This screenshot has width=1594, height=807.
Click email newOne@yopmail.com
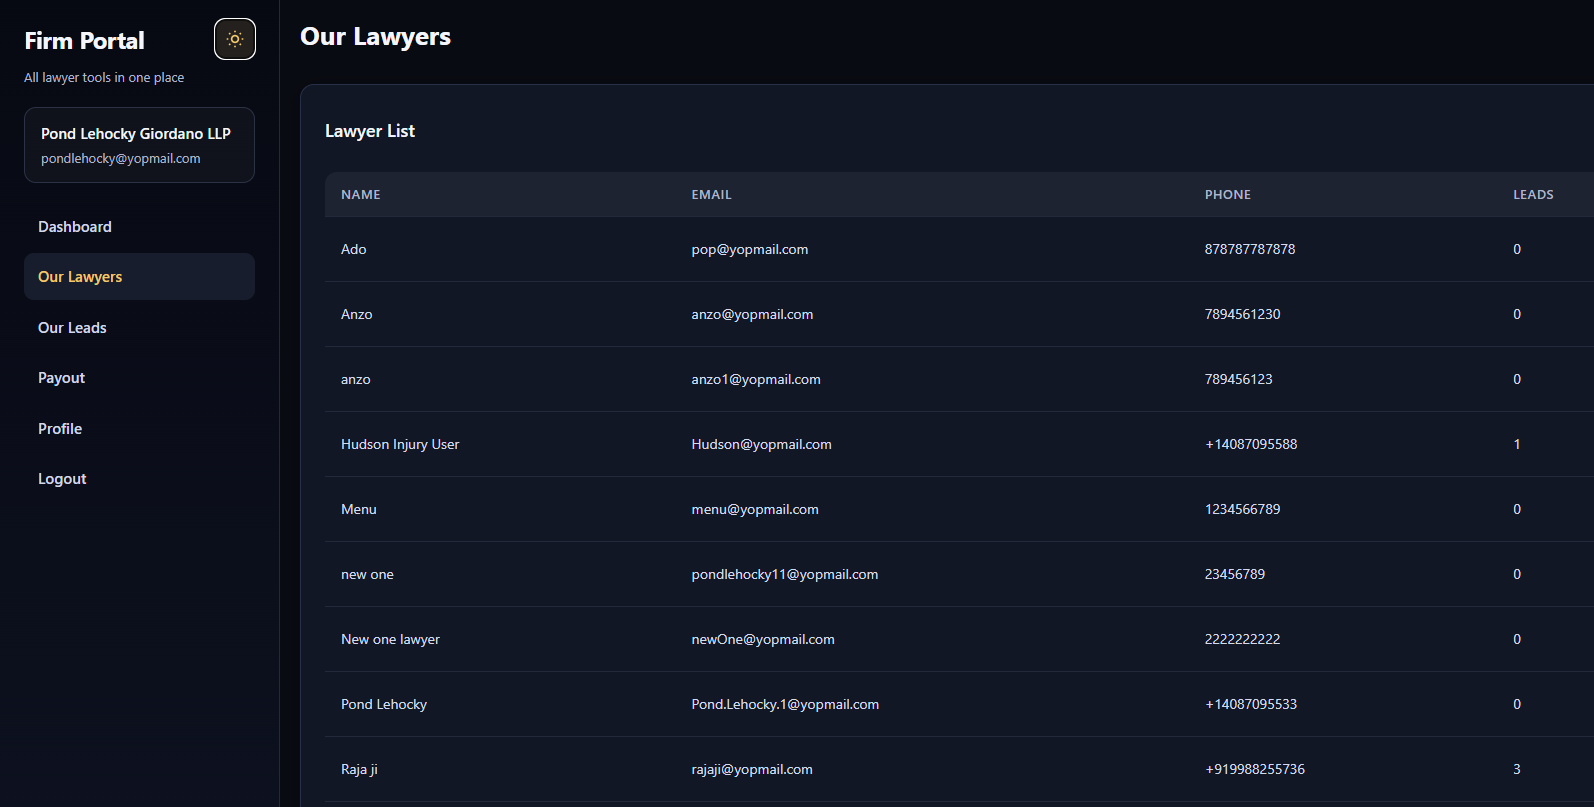point(763,640)
